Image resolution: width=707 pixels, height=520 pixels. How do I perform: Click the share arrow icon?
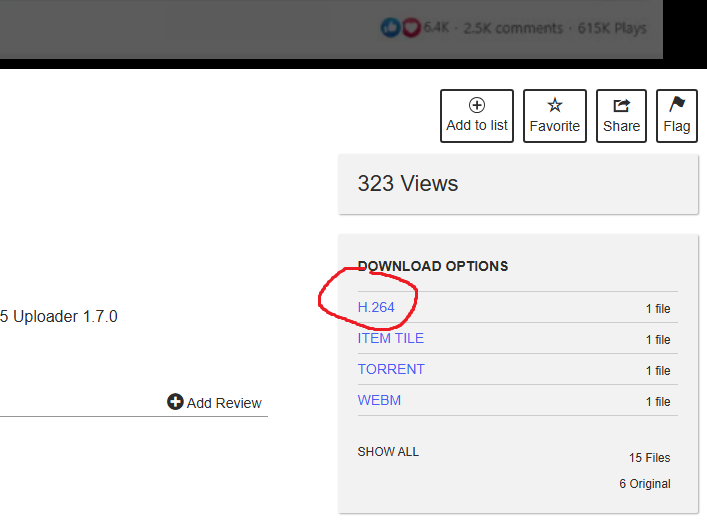[621, 106]
